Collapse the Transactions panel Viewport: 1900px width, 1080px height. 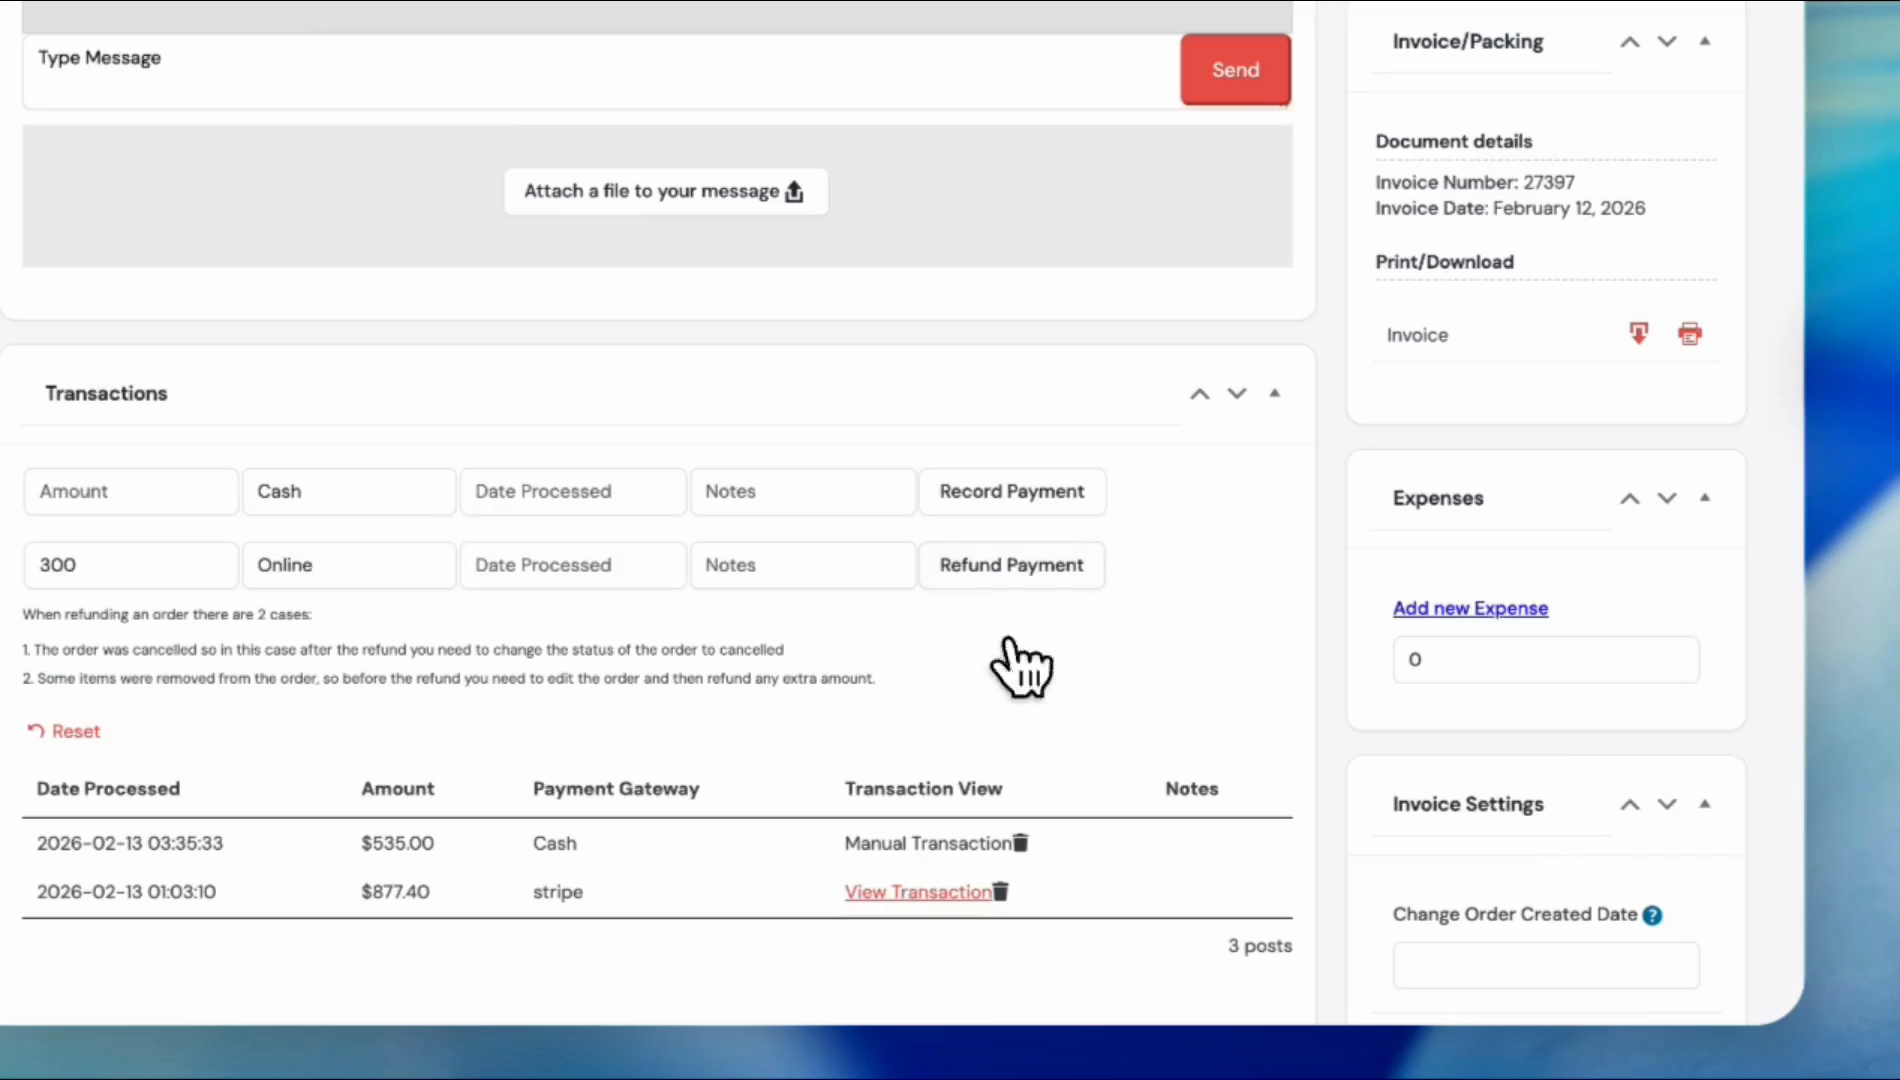click(x=1275, y=393)
